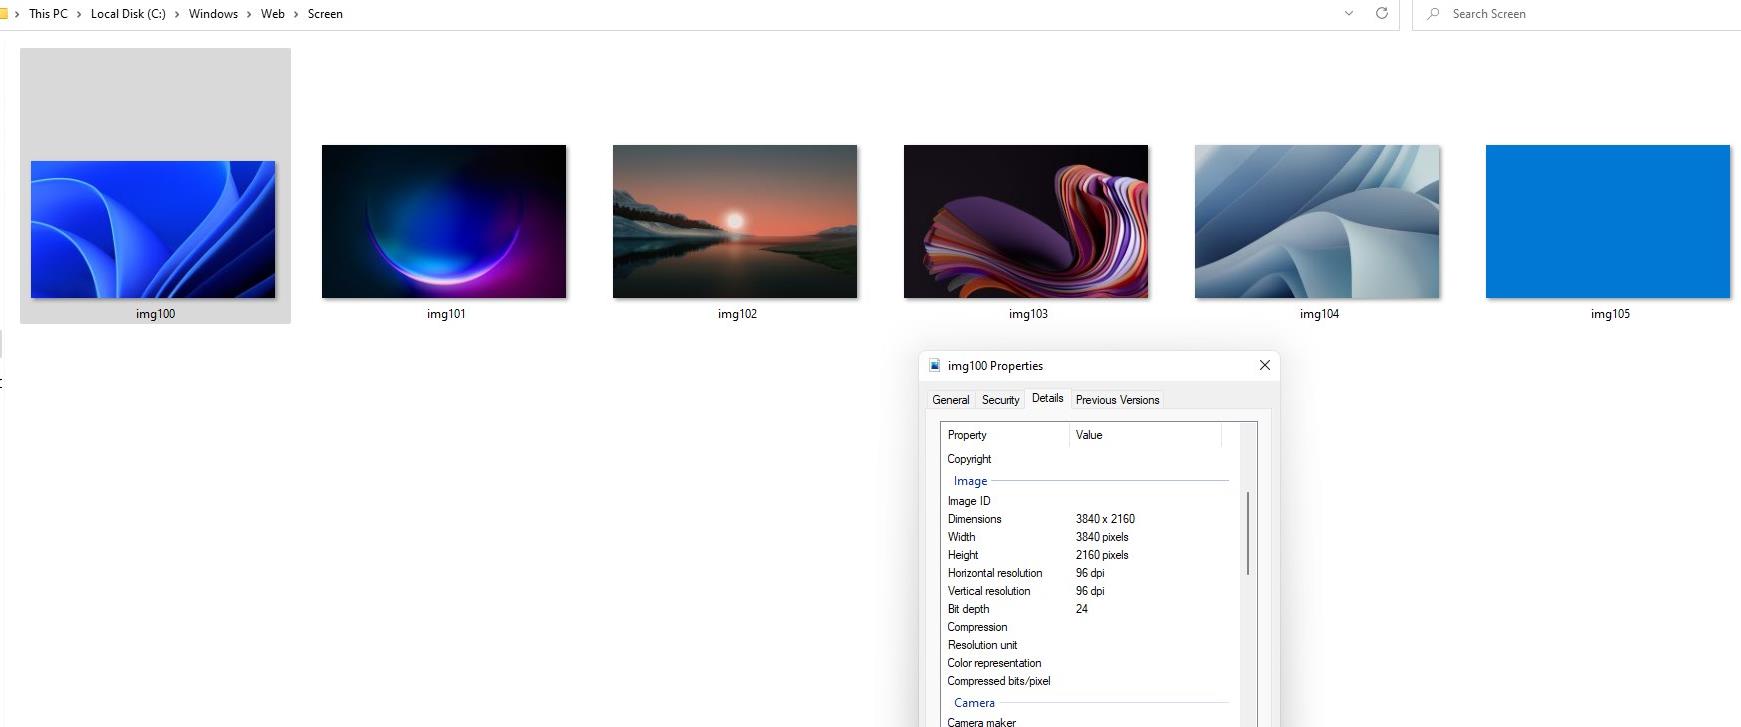1741x727 pixels.
Task: Select the img104 gray waves thumbnail
Action: coord(1317,221)
